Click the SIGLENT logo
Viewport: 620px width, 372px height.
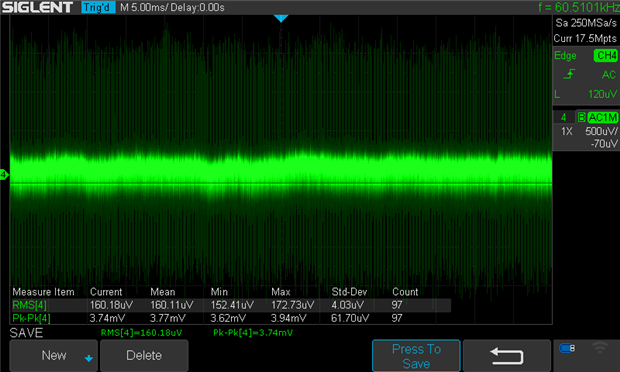(x=38, y=7)
